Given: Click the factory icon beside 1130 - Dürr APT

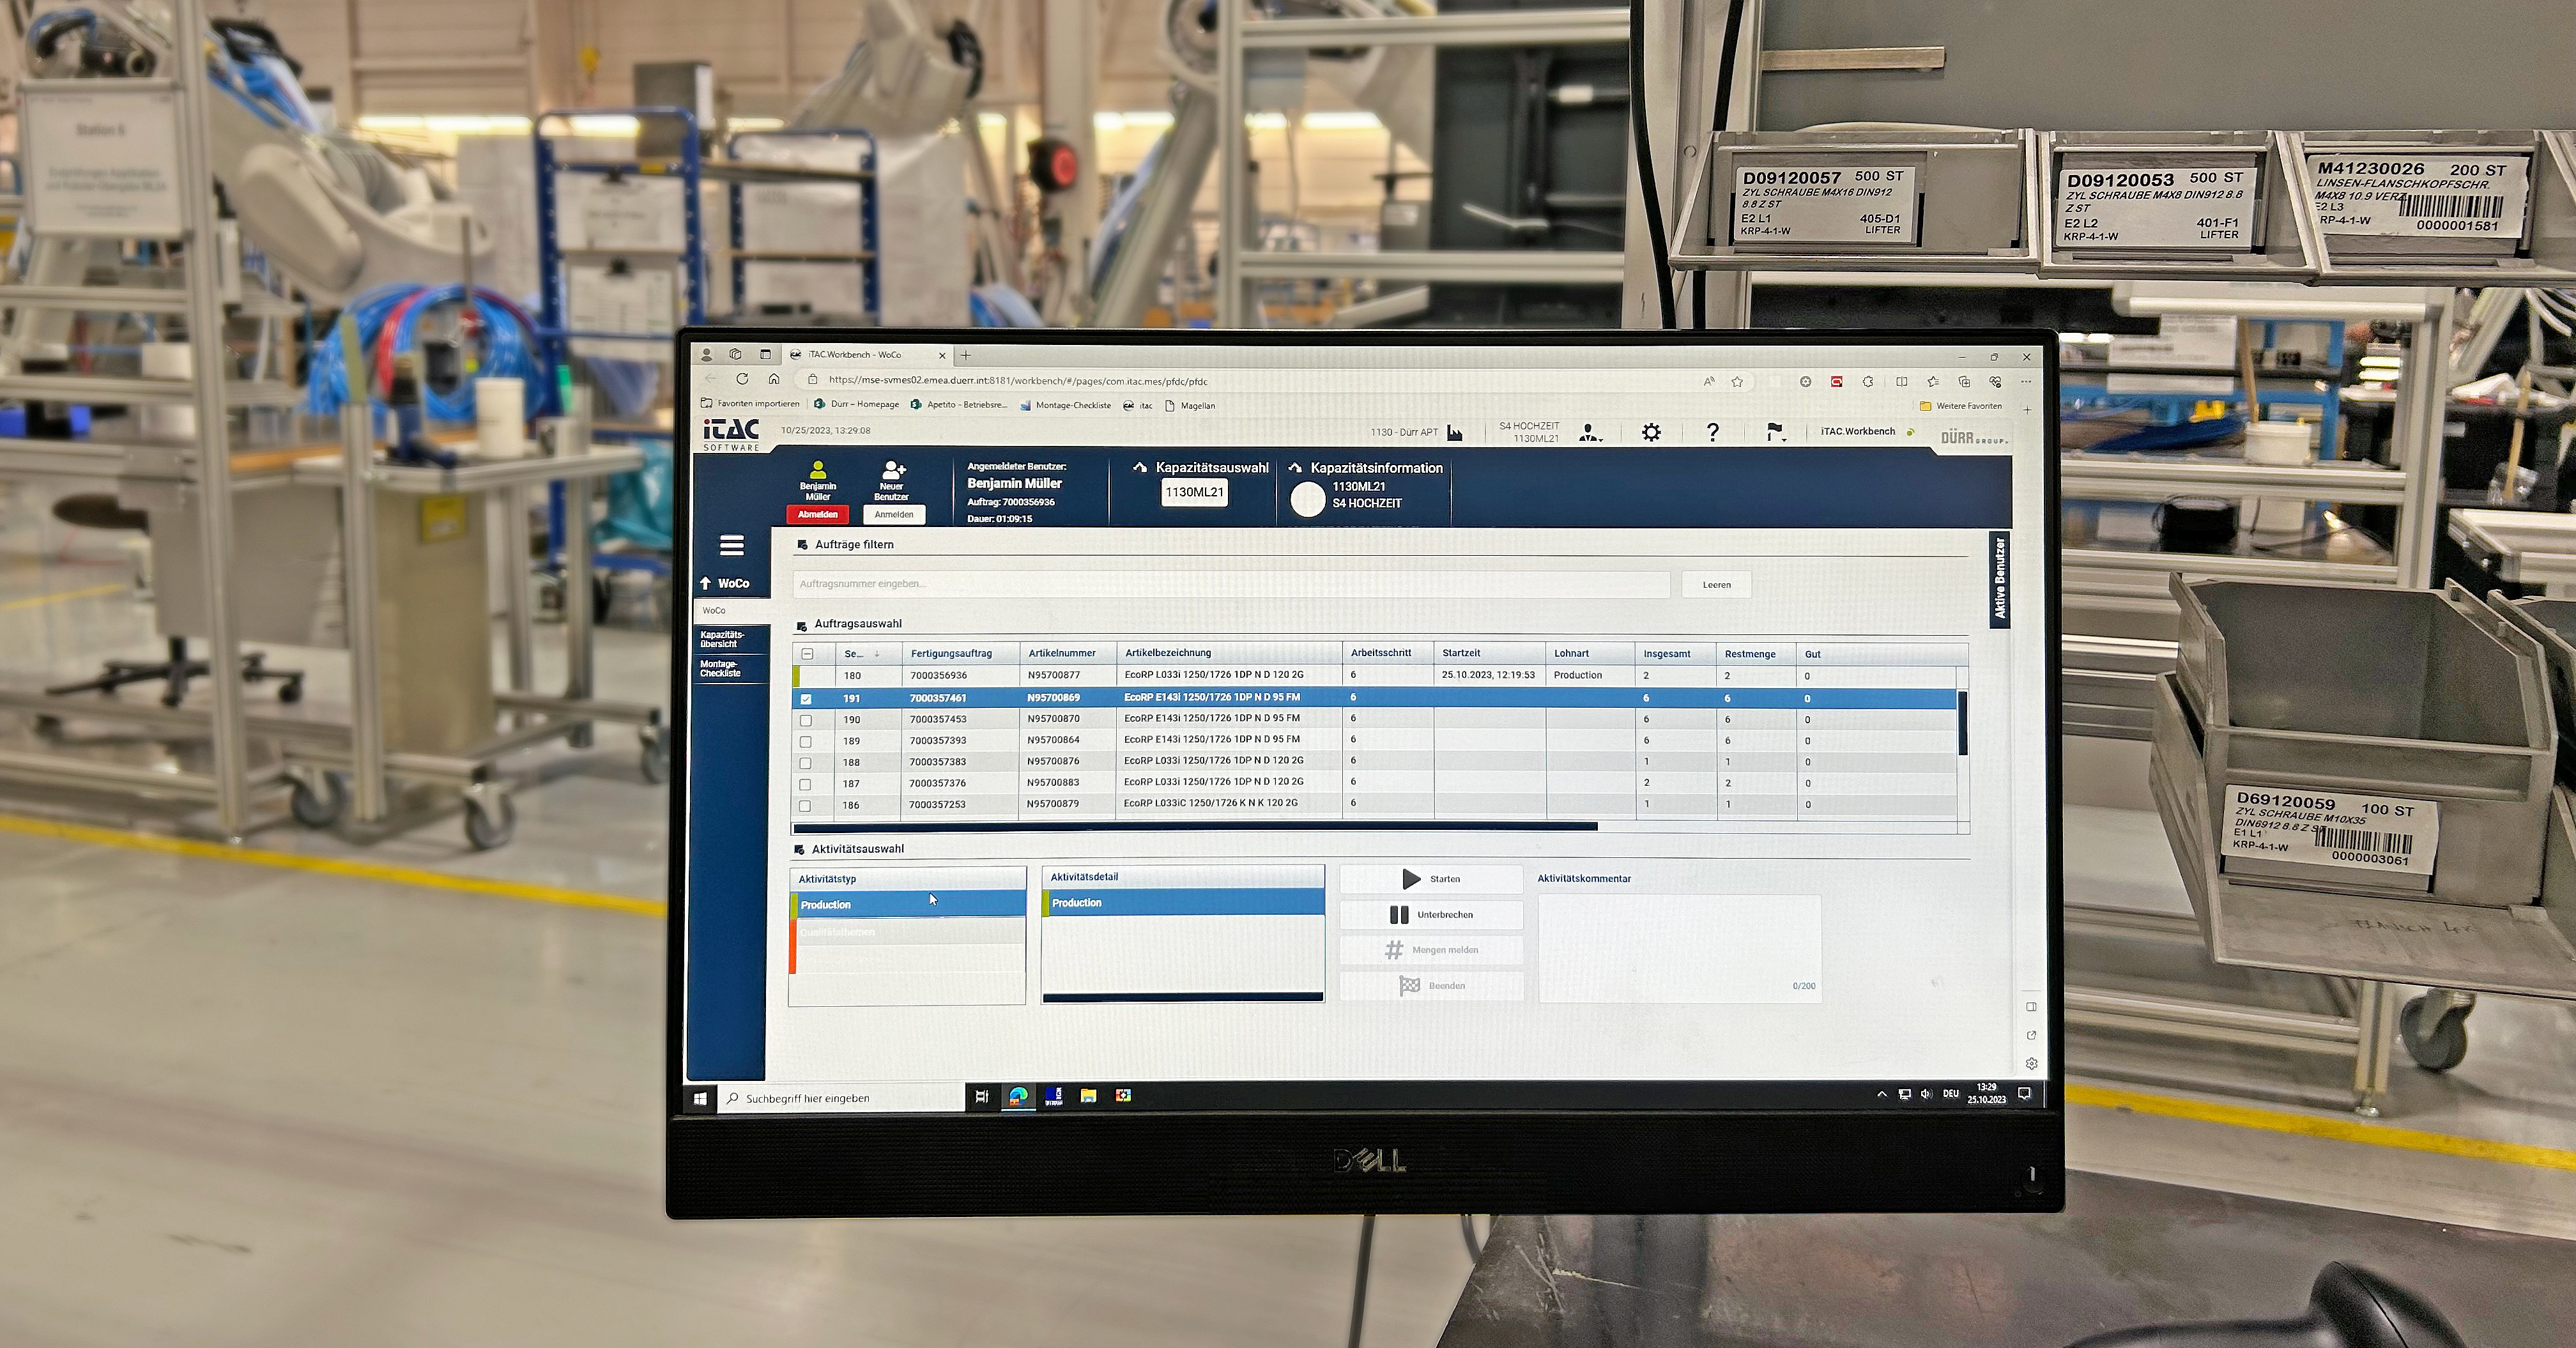Looking at the screenshot, I should (x=1455, y=432).
